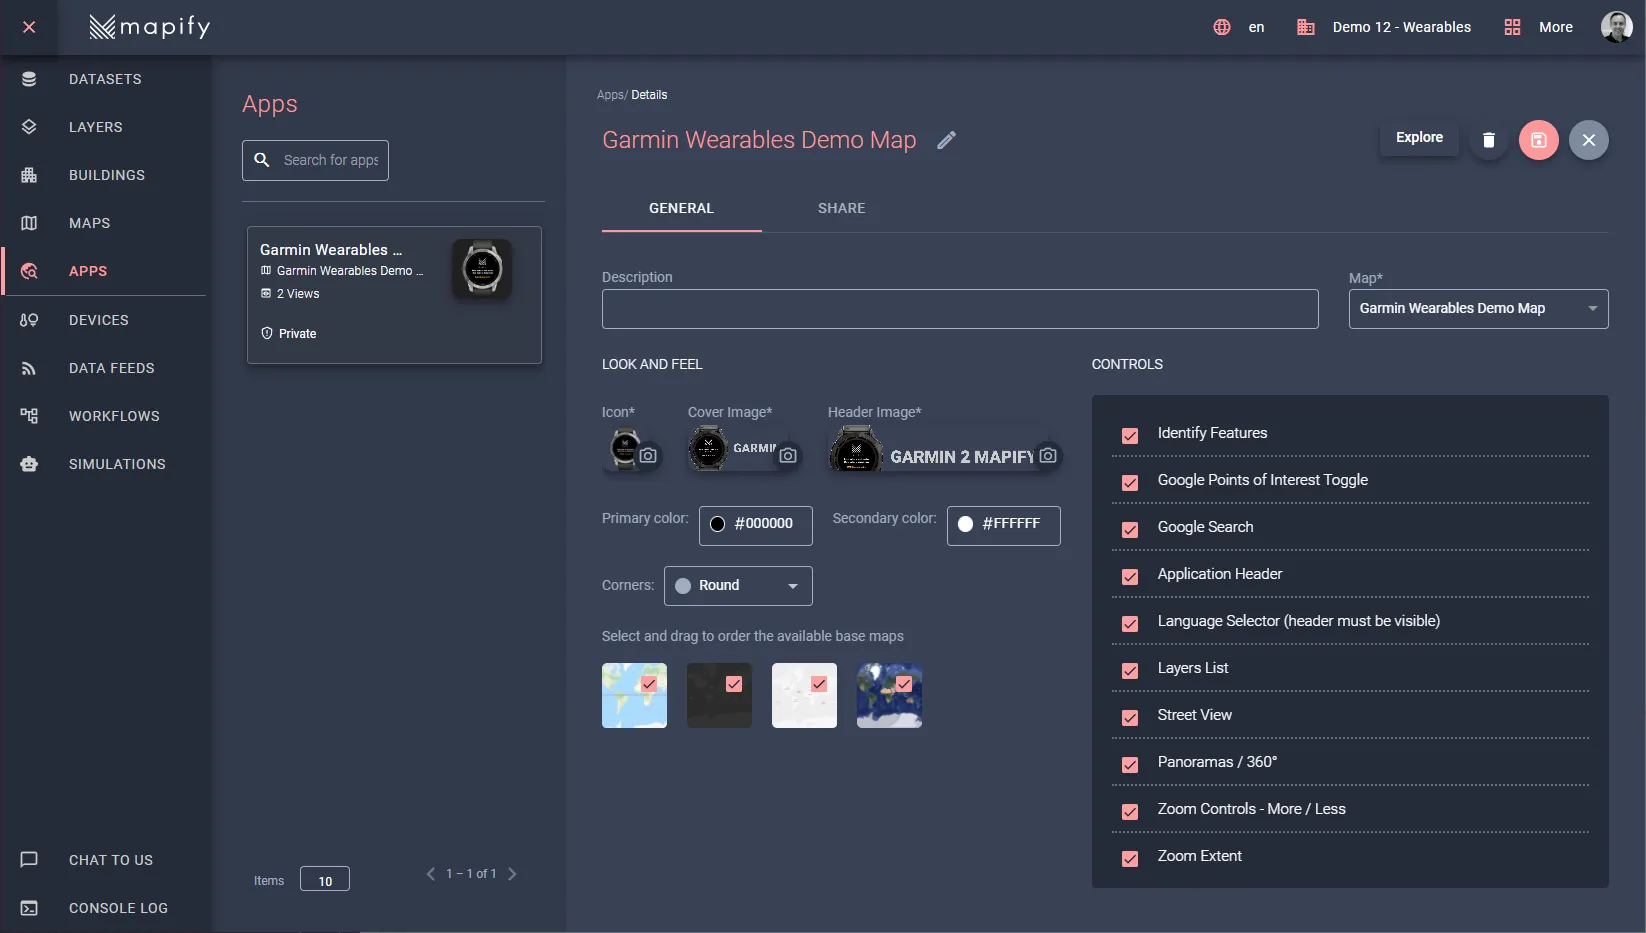Screen dimensions: 1646x933
Task: Open the Devices sidebar icon
Action: click(x=29, y=320)
